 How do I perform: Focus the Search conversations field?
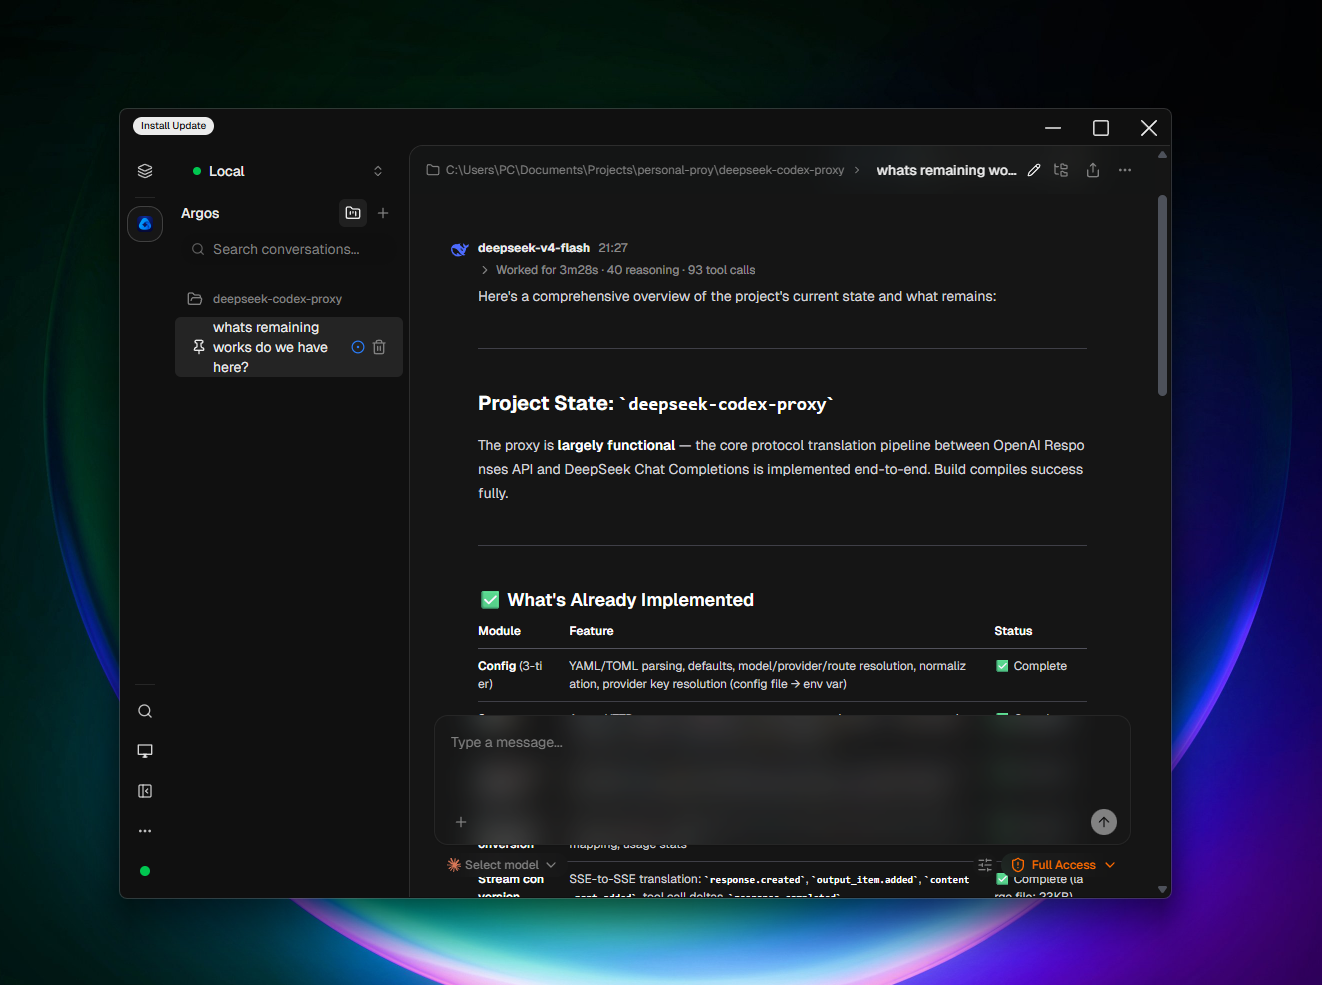286,249
